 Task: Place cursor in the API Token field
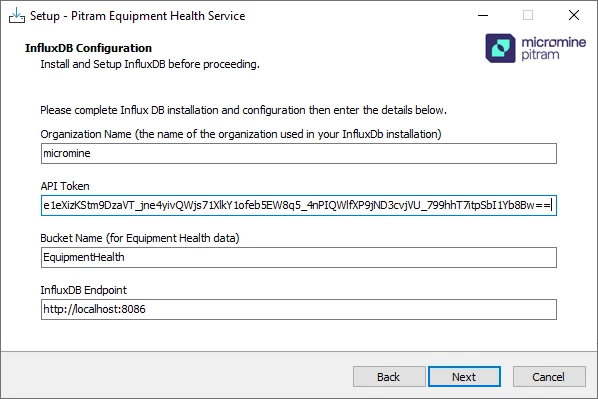pyautogui.click(x=299, y=205)
